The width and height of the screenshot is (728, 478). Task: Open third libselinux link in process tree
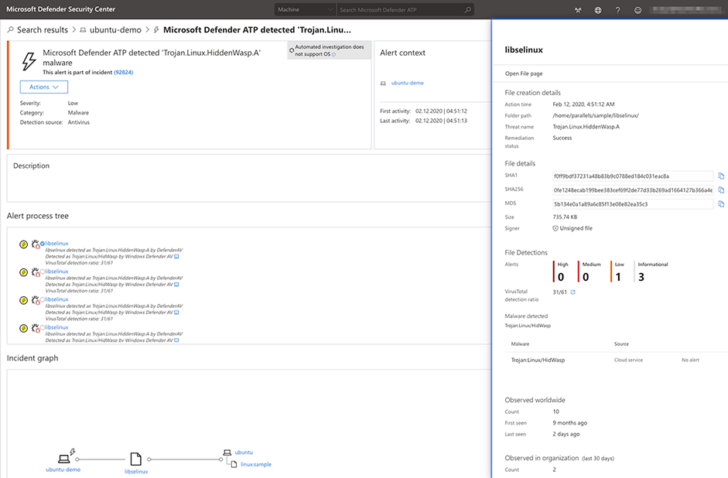(x=57, y=299)
